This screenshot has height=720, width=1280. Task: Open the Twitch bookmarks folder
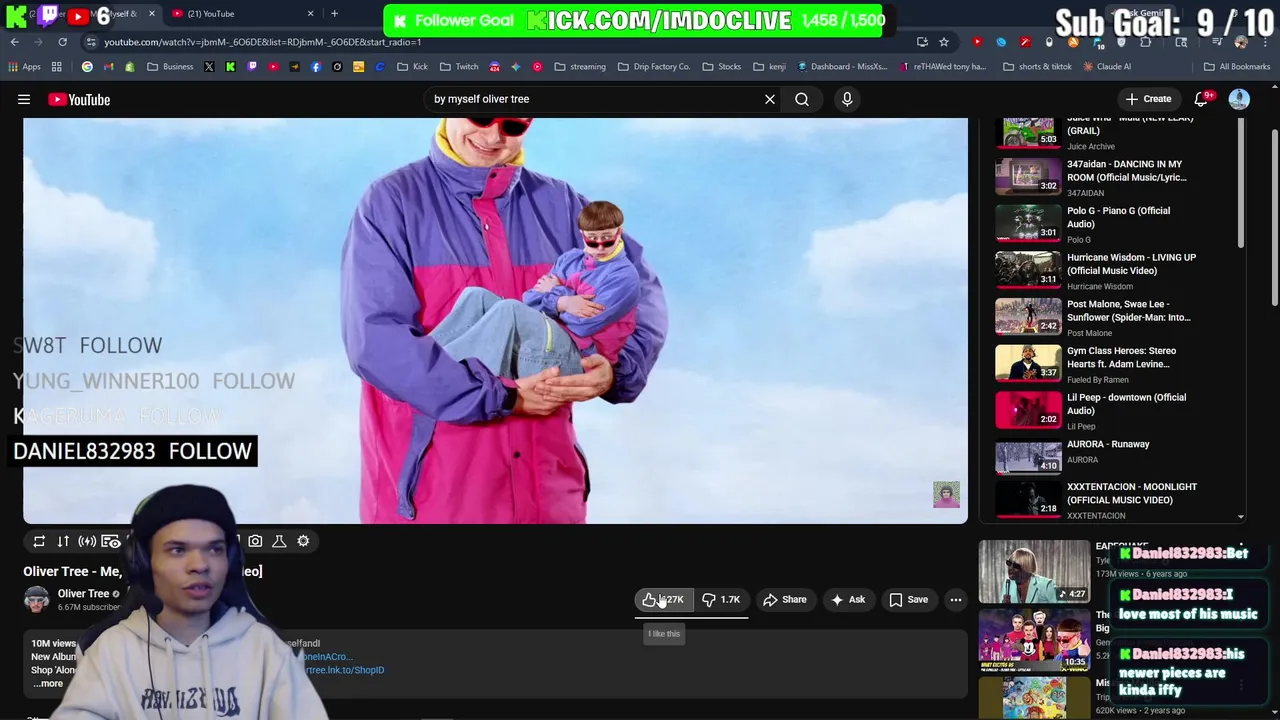(459, 67)
